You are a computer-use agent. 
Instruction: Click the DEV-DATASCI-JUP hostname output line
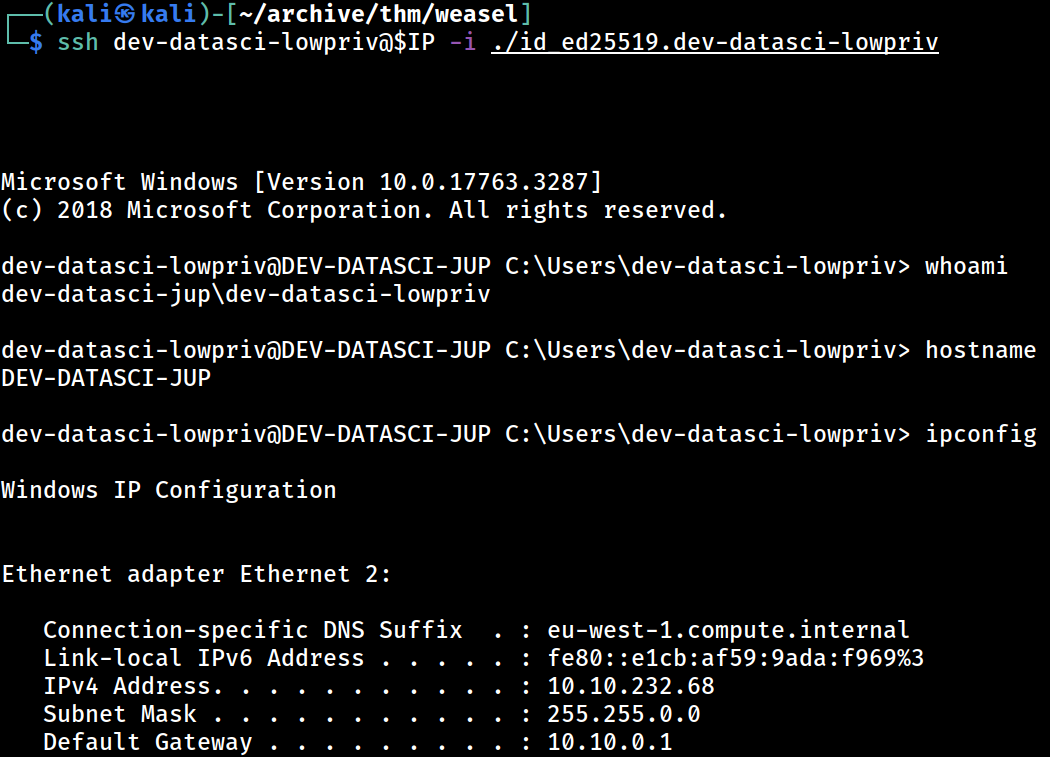106,378
